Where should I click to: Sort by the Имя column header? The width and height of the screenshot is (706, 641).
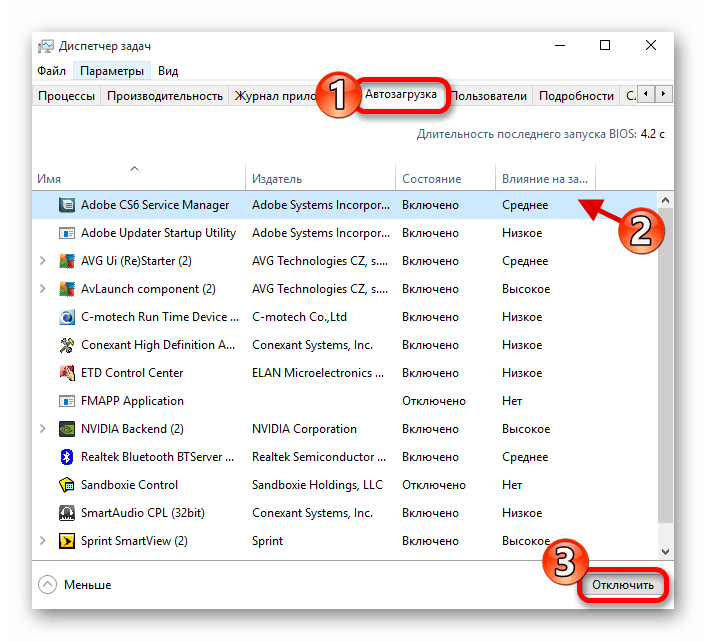(x=139, y=177)
